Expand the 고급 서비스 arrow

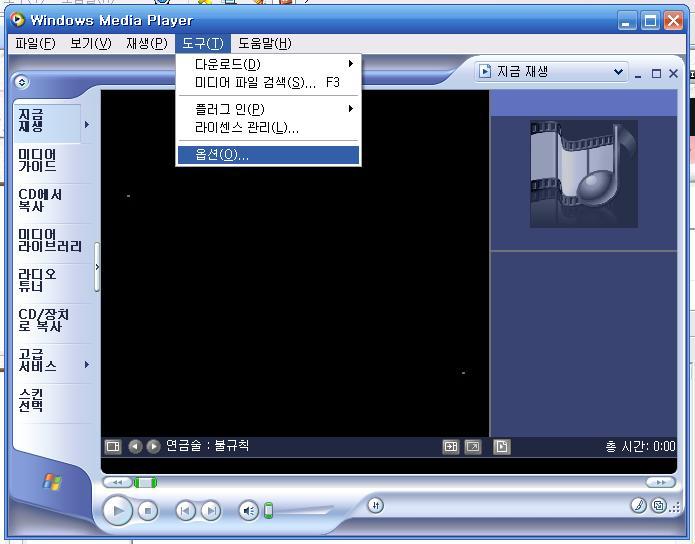coord(87,364)
